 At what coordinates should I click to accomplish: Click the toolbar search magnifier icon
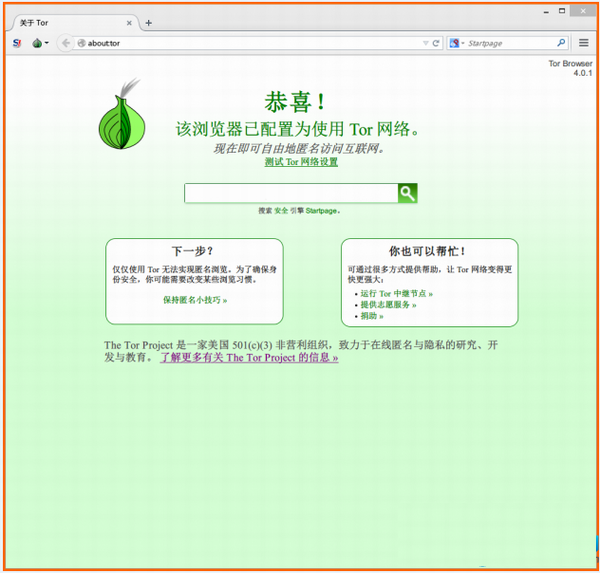coord(561,43)
